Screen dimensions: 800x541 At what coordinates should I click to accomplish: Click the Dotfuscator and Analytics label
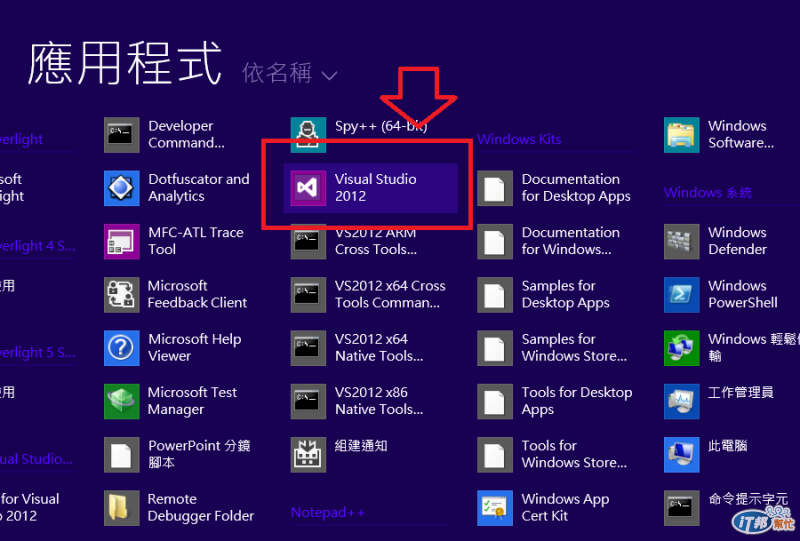tap(199, 187)
